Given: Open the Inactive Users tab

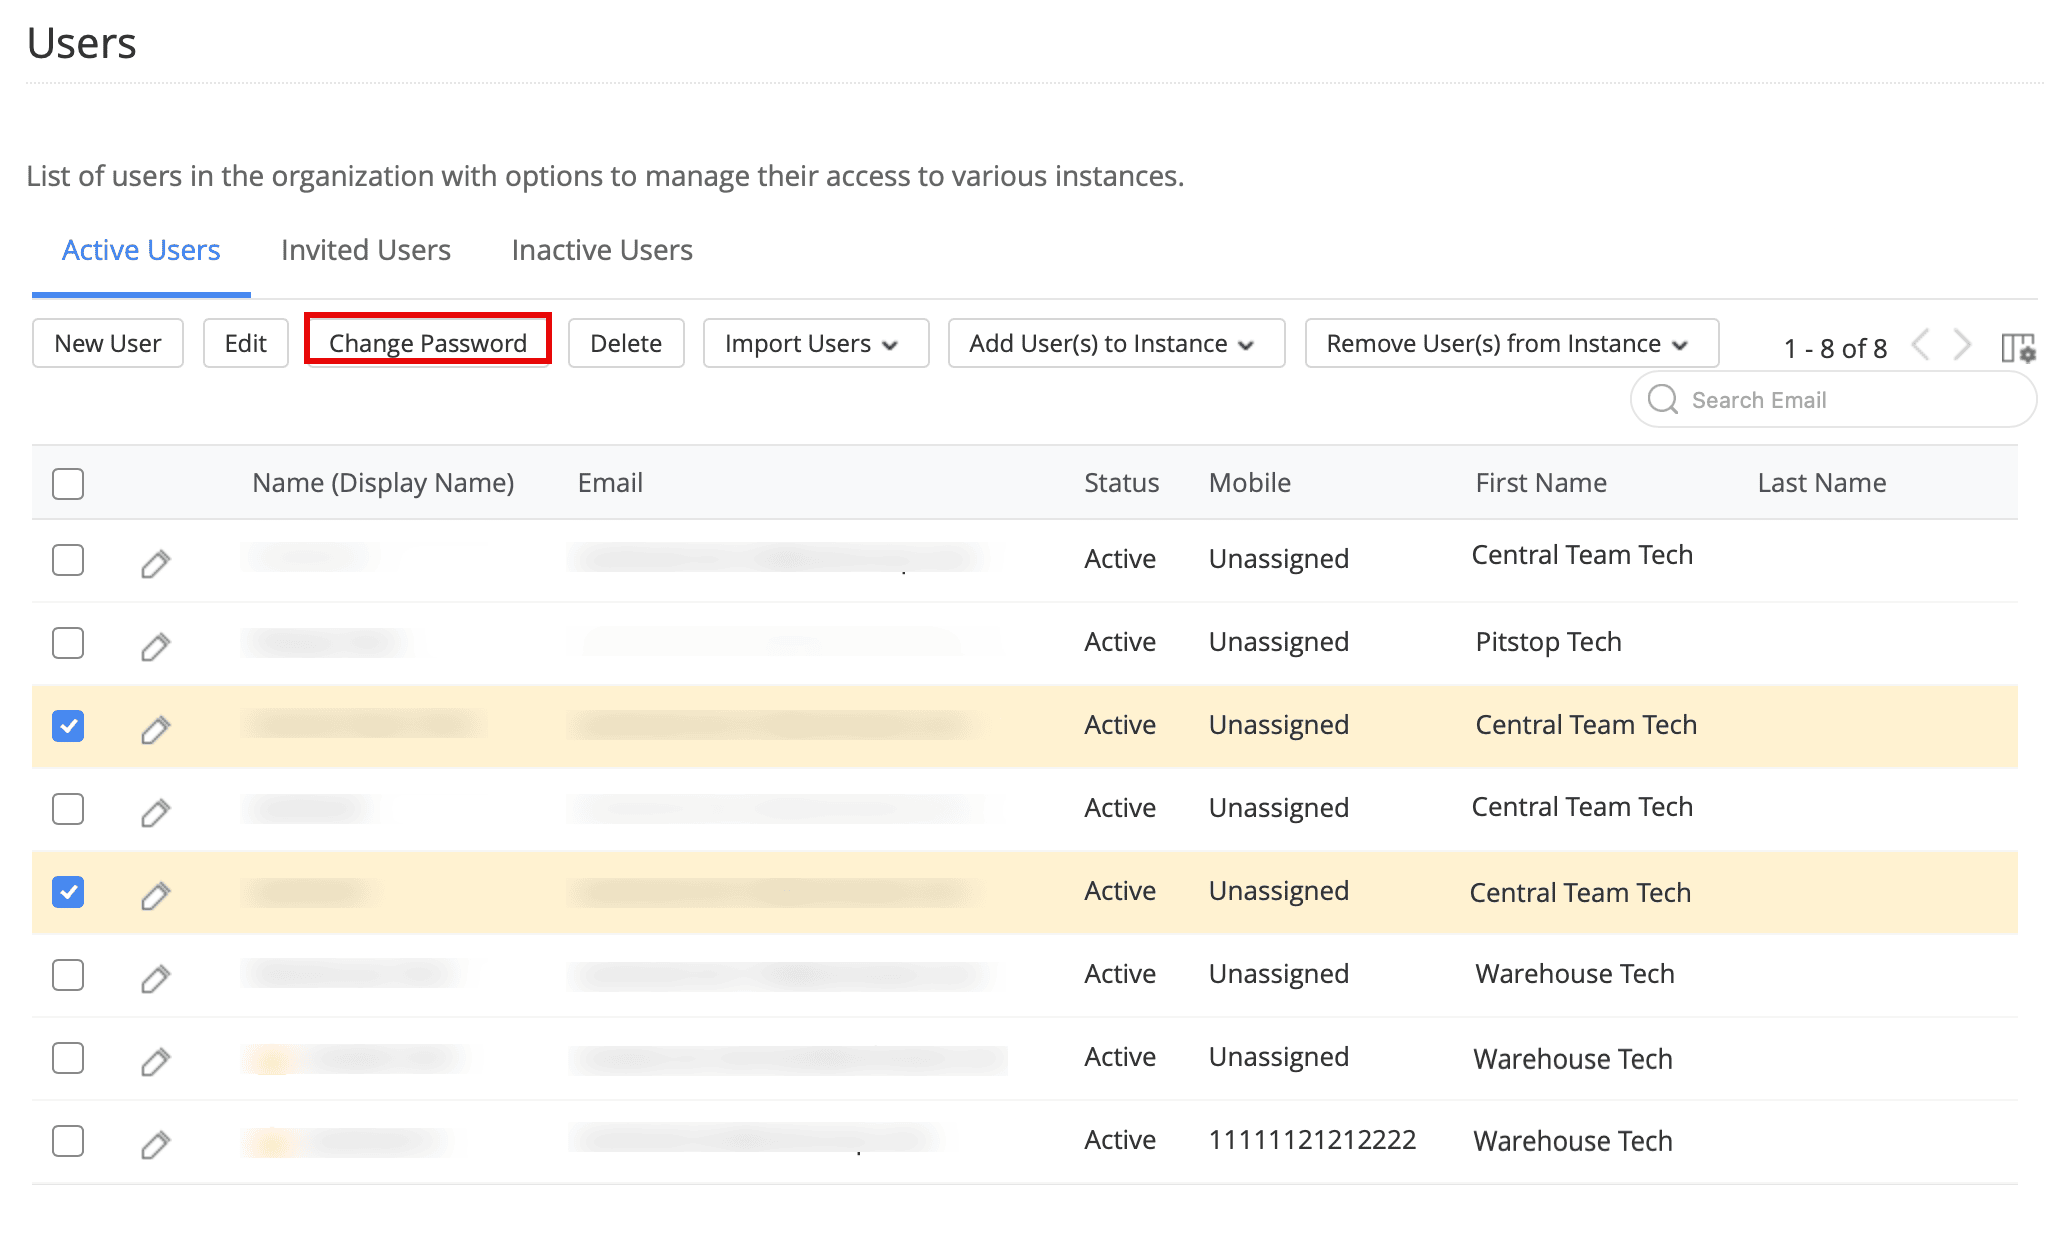Looking at the screenshot, I should point(601,250).
